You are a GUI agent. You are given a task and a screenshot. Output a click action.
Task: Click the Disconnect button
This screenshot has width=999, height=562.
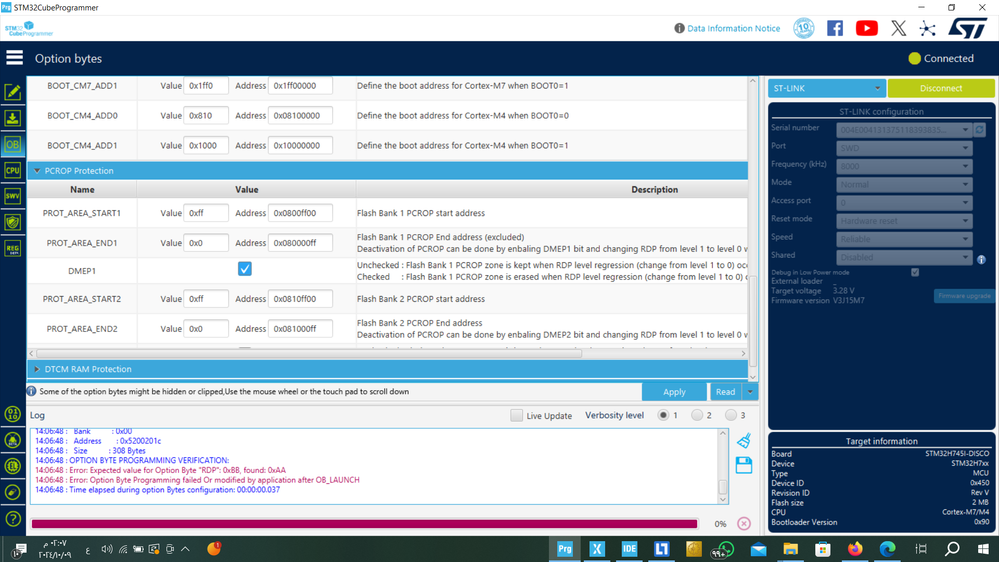coord(941,88)
